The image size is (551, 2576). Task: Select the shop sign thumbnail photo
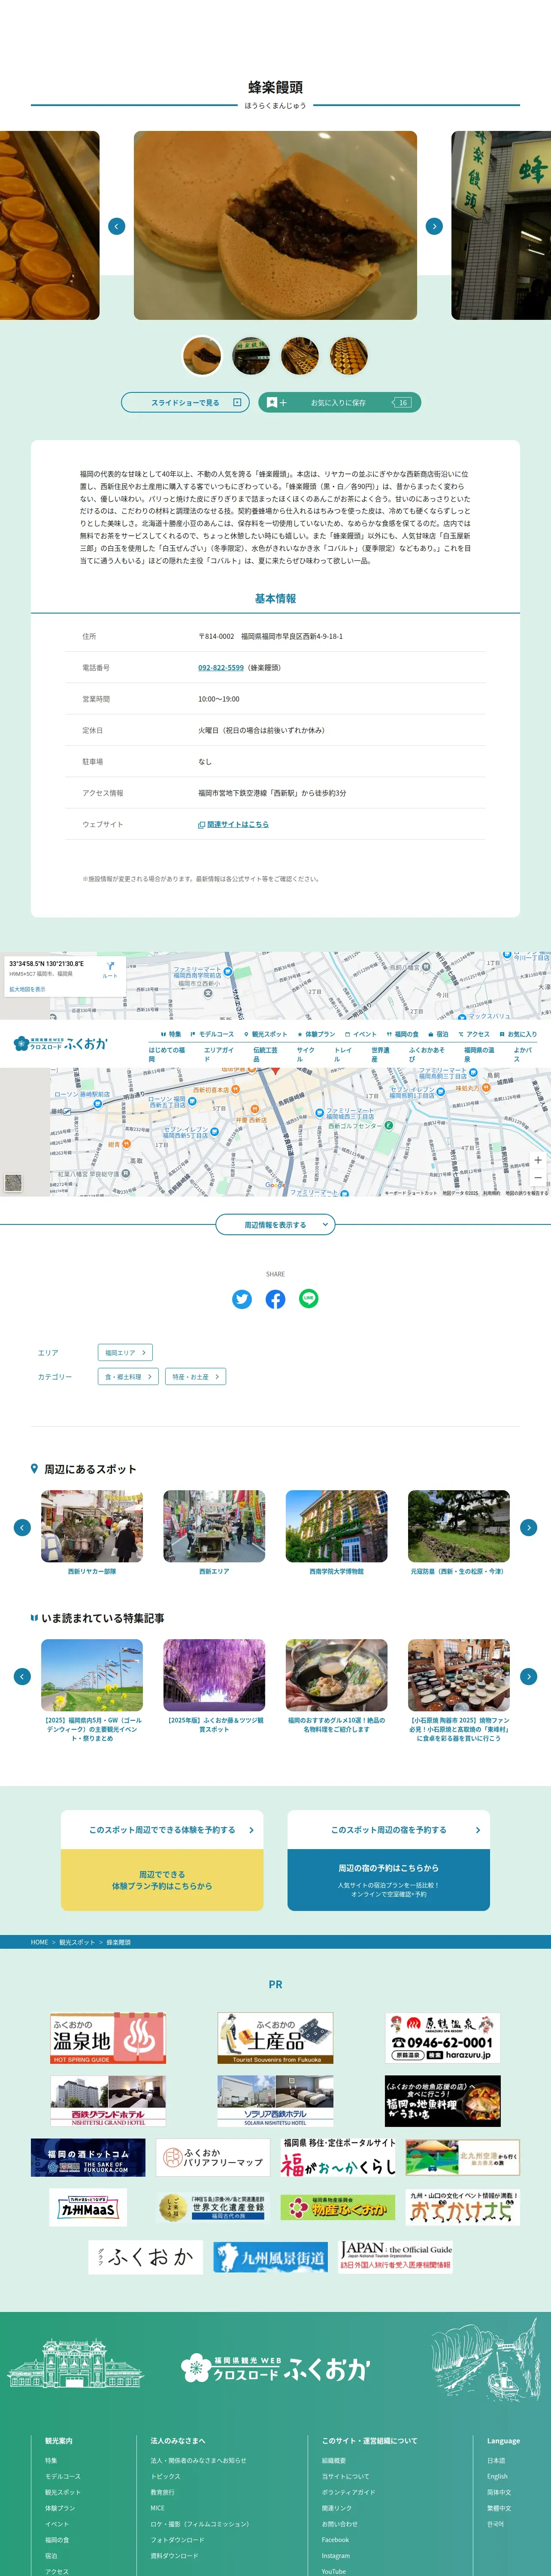[251, 356]
